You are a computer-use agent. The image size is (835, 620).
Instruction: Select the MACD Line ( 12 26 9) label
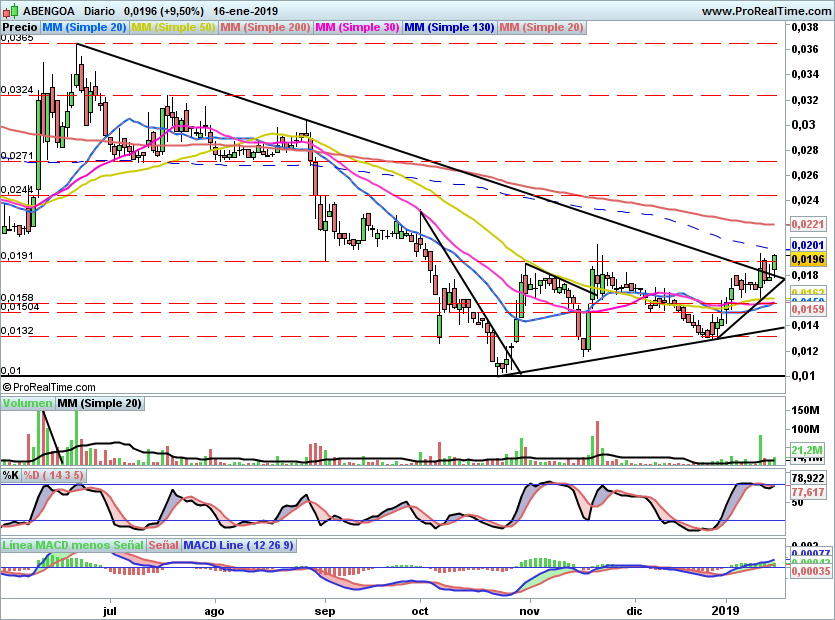pyautogui.click(x=238, y=545)
